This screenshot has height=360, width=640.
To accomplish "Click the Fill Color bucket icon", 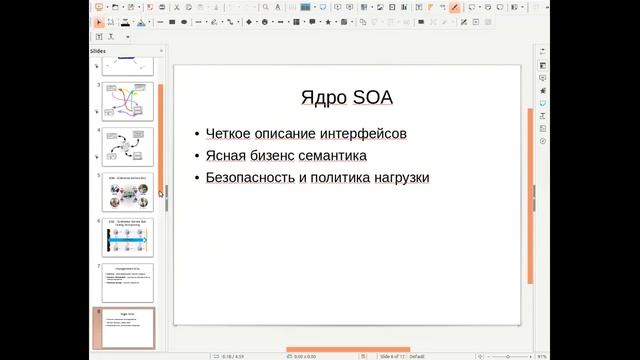I will point(141,22).
